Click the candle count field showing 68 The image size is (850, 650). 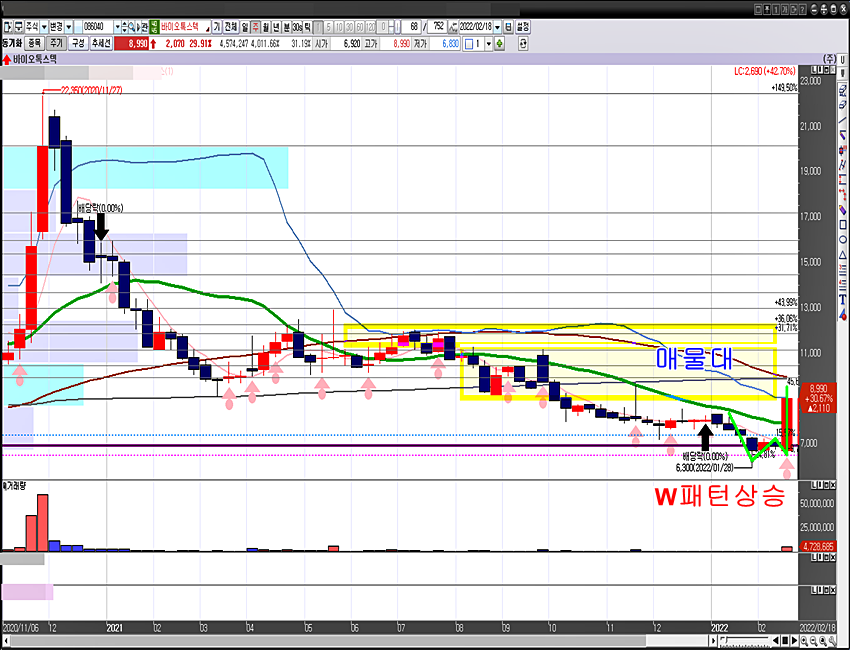click(411, 27)
